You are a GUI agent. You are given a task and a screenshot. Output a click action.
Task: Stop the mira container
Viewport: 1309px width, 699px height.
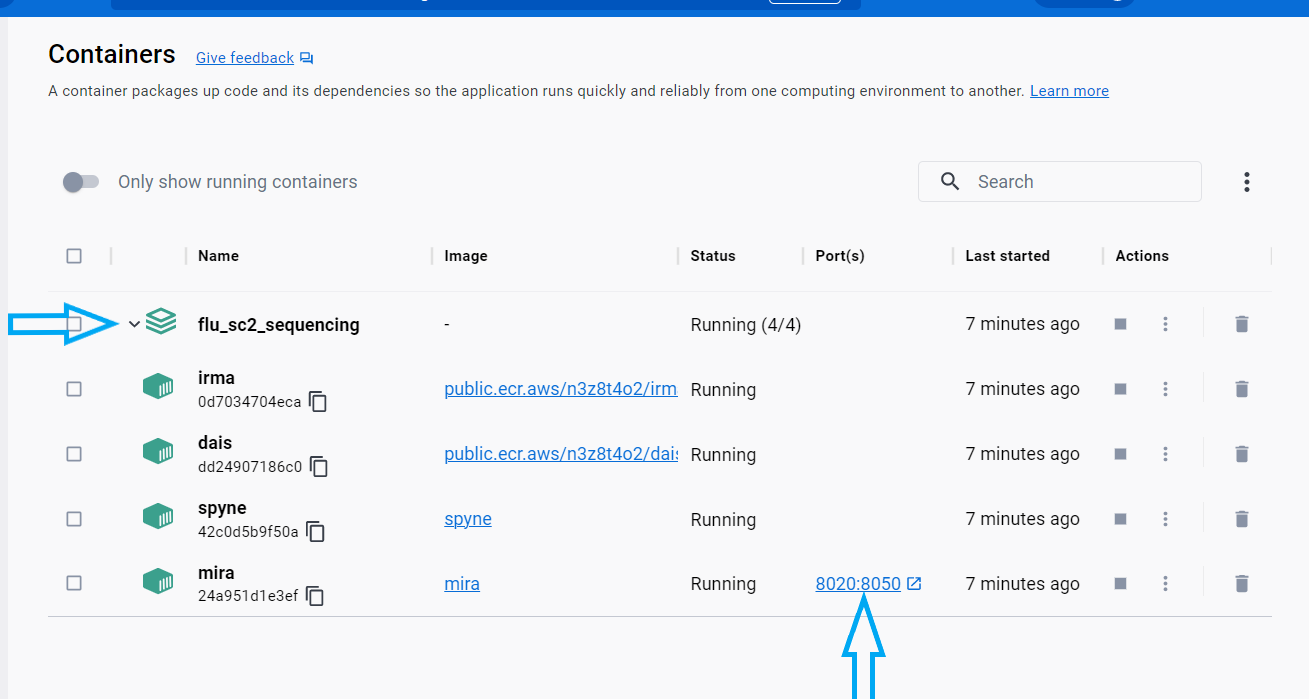1120,584
